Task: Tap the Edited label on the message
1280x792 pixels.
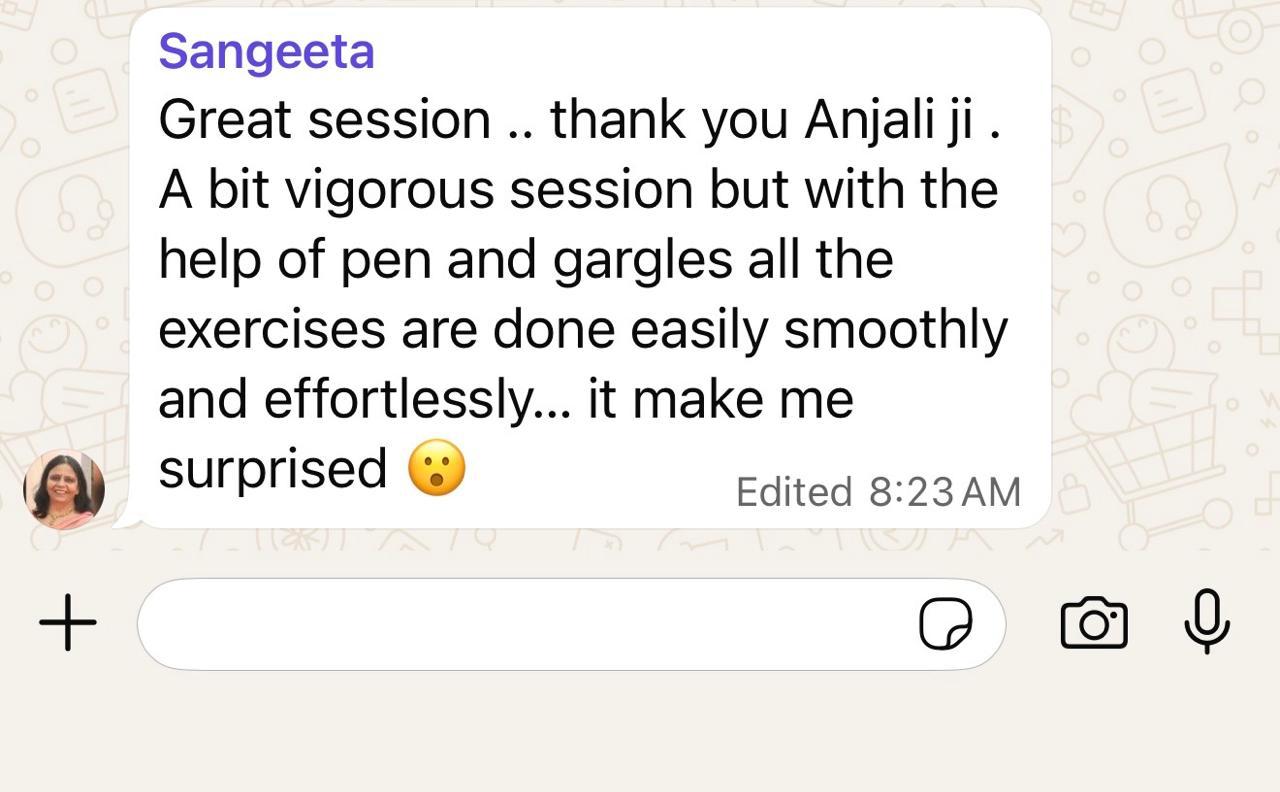Action: [794, 492]
